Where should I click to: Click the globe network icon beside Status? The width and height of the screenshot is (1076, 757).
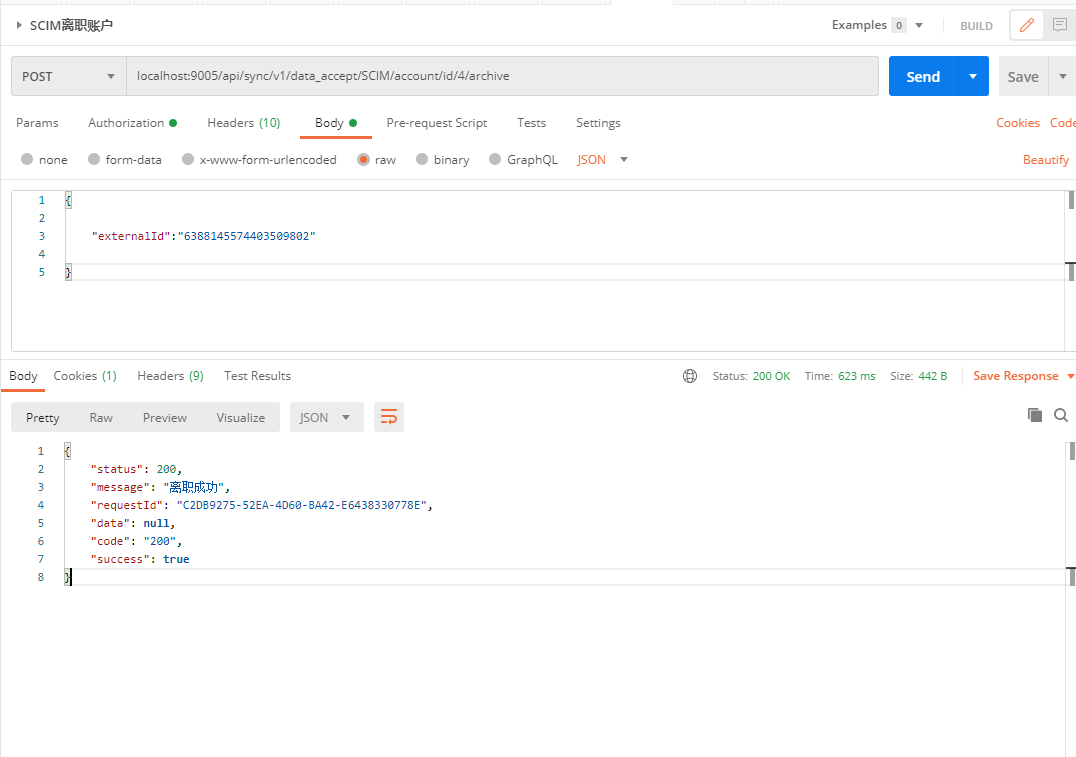coord(690,376)
